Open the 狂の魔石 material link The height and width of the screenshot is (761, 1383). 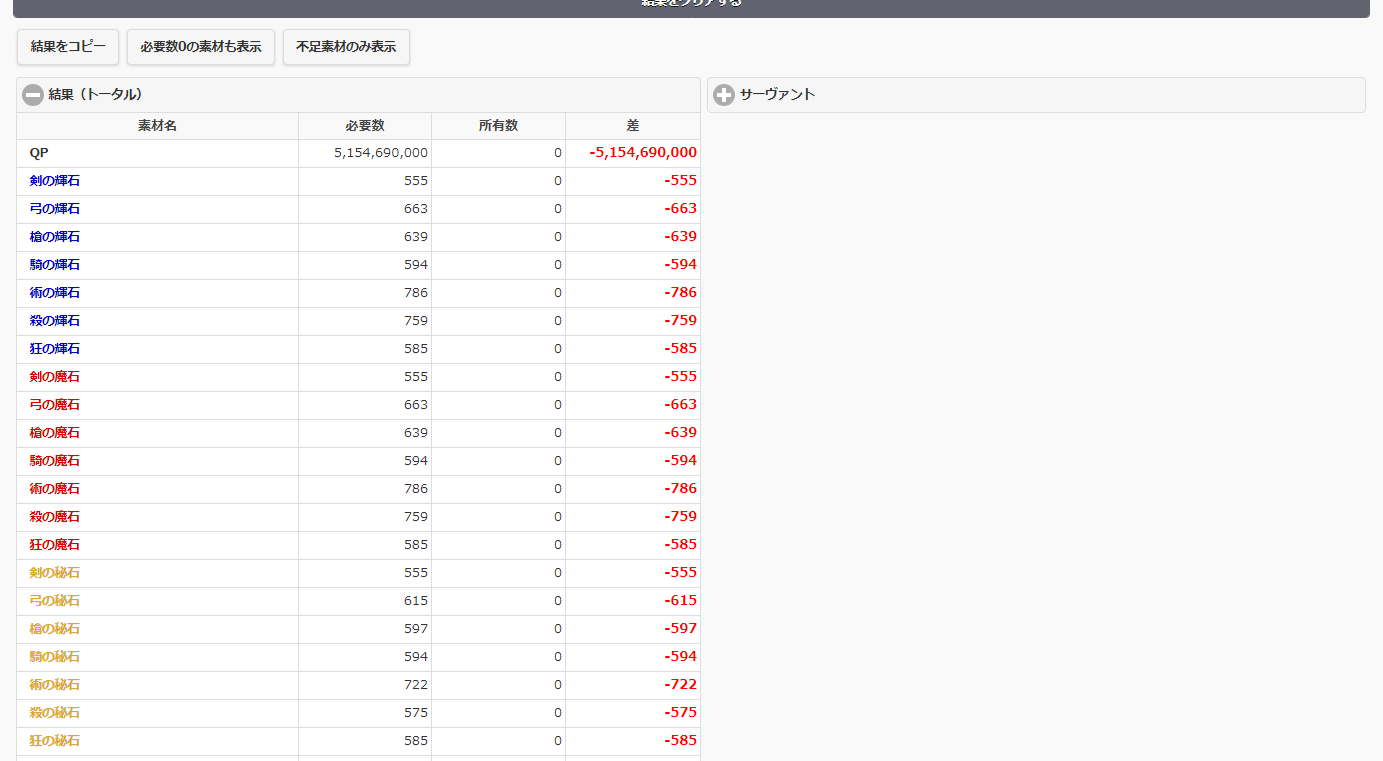[55, 545]
